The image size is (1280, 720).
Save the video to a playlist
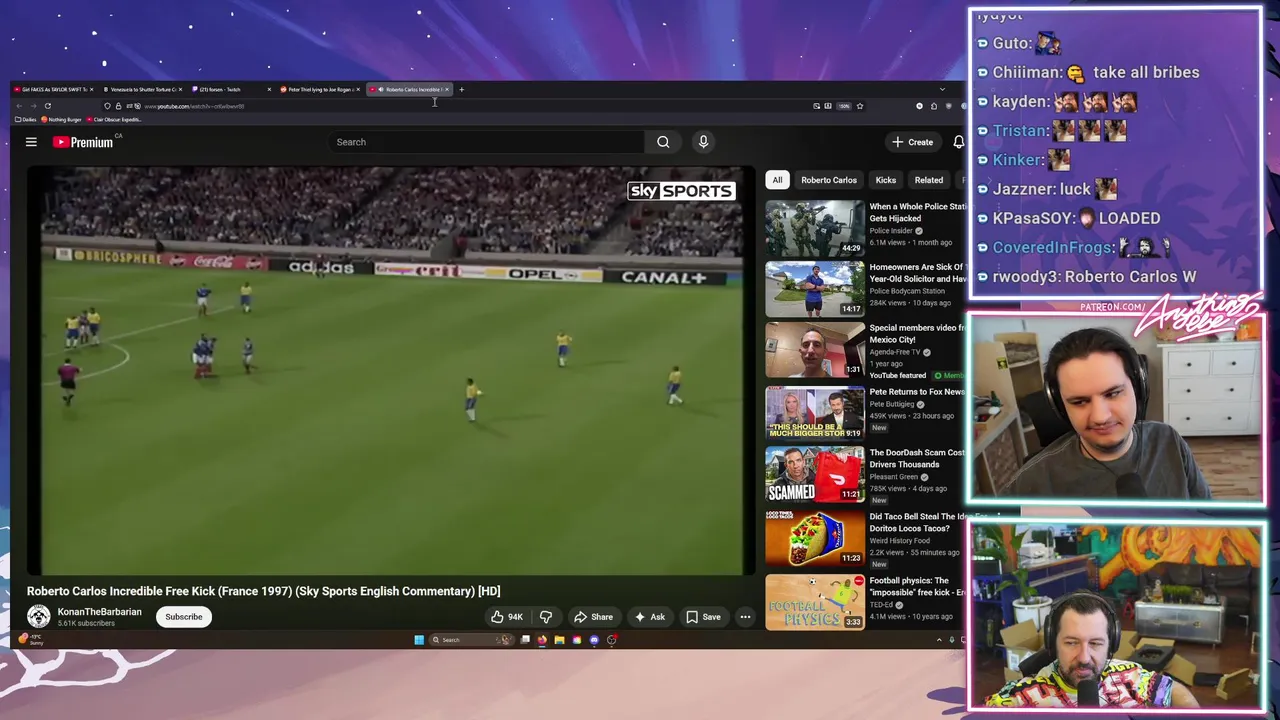[x=703, y=617]
